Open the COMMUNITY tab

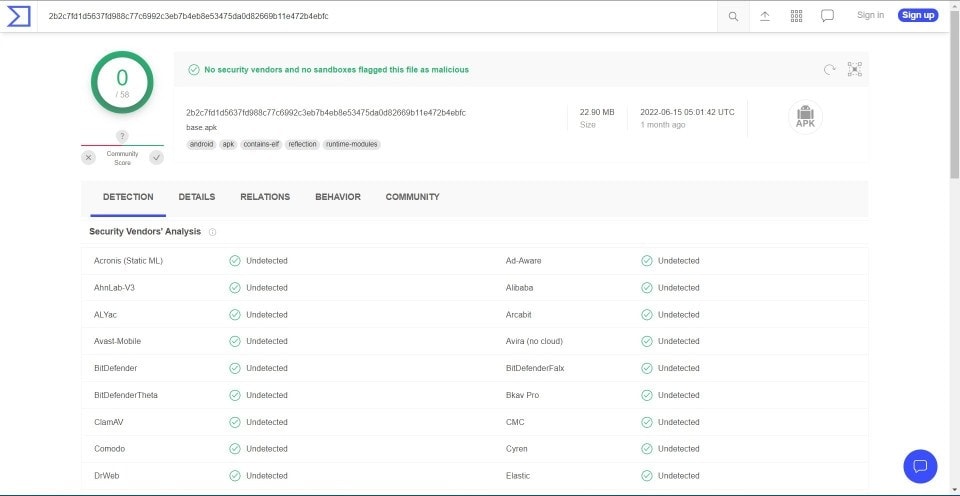(413, 197)
